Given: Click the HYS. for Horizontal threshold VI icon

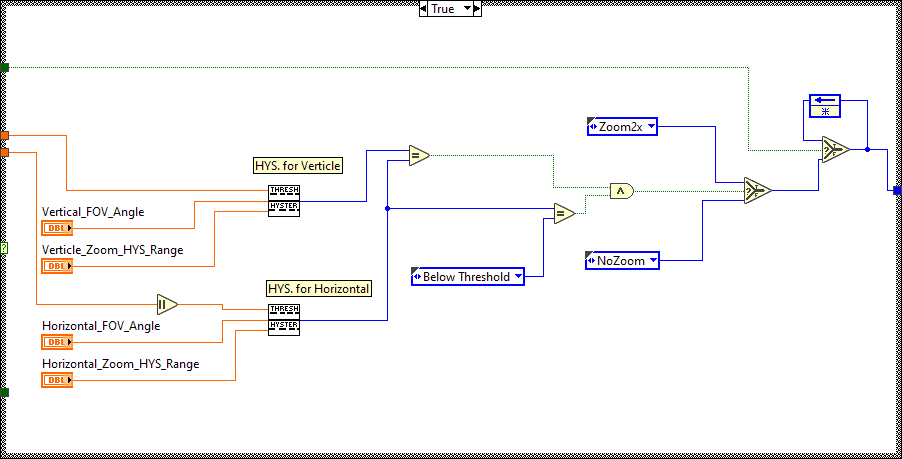Looking at the screenshot, I should [283, 319].
